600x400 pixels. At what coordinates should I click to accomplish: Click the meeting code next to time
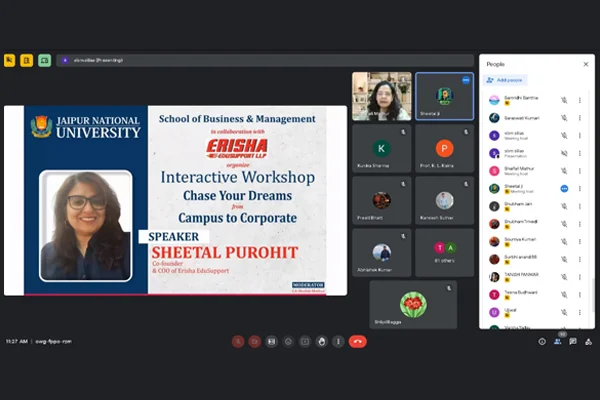point(54,341)
